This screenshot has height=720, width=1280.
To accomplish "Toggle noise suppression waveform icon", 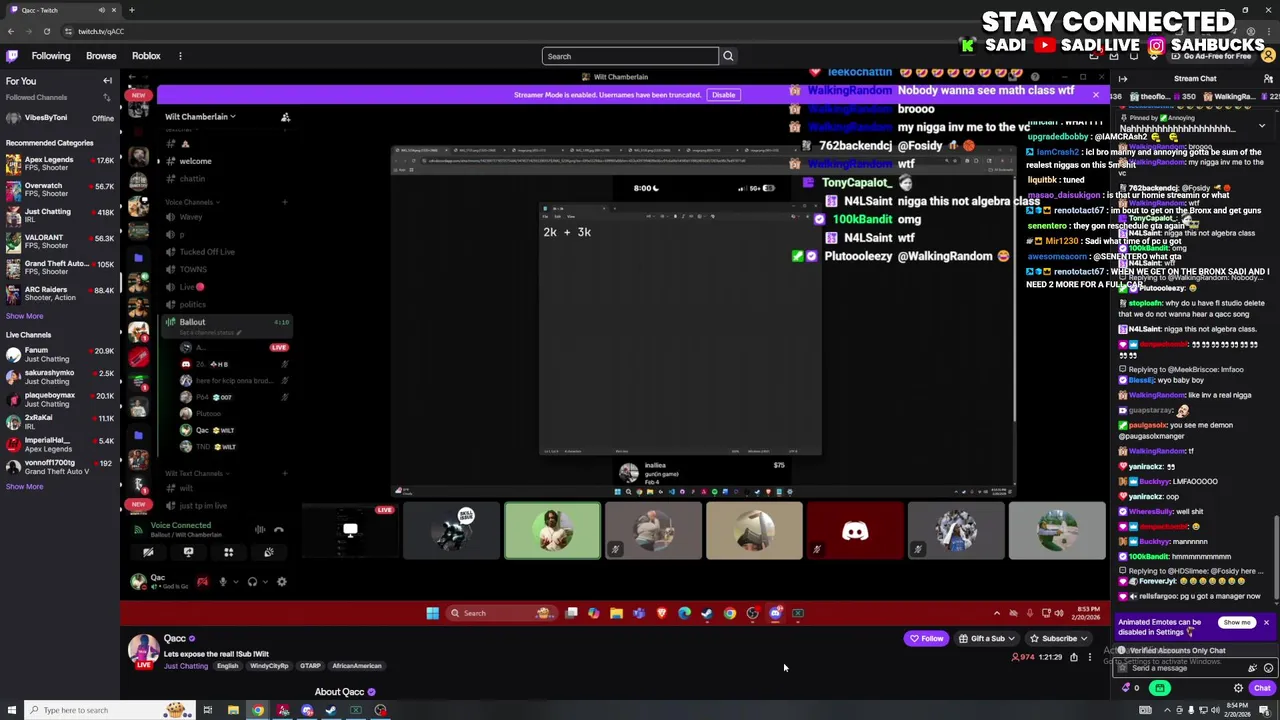I will pyautogui.click(x=260, y=530).
